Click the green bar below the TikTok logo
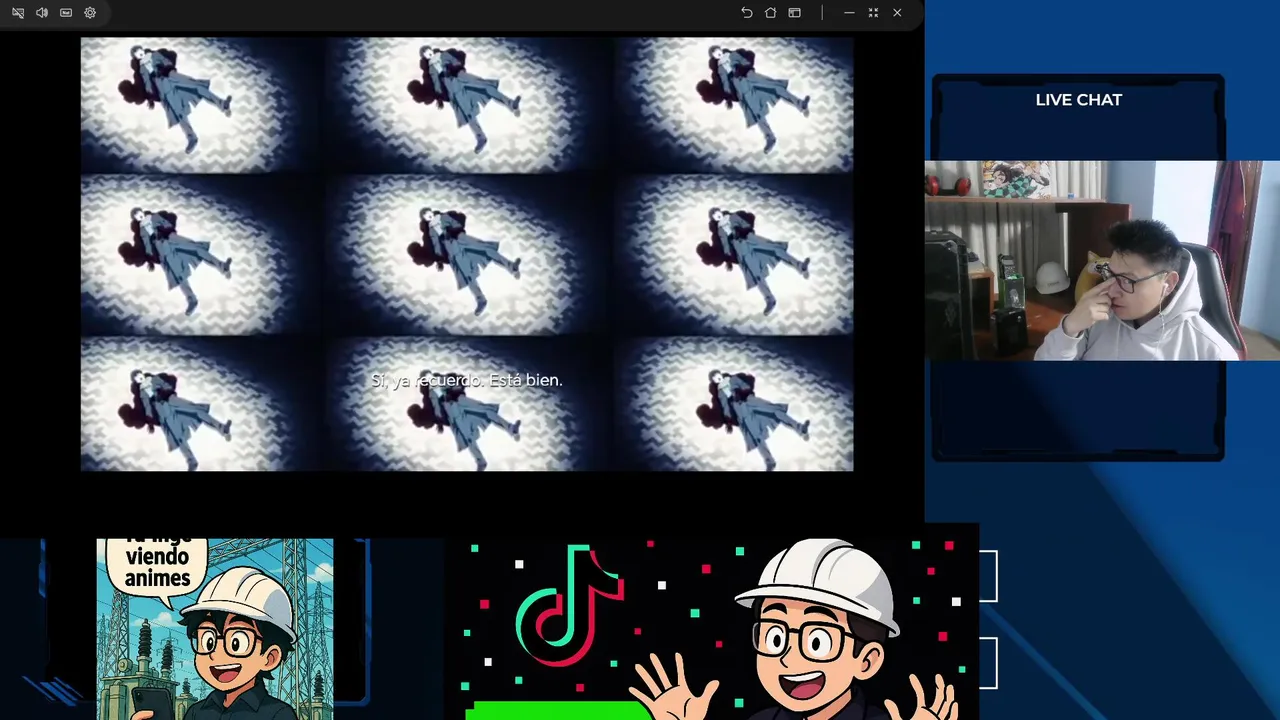The height and width of the screenshot is (720, 1280). coord(558,711)
